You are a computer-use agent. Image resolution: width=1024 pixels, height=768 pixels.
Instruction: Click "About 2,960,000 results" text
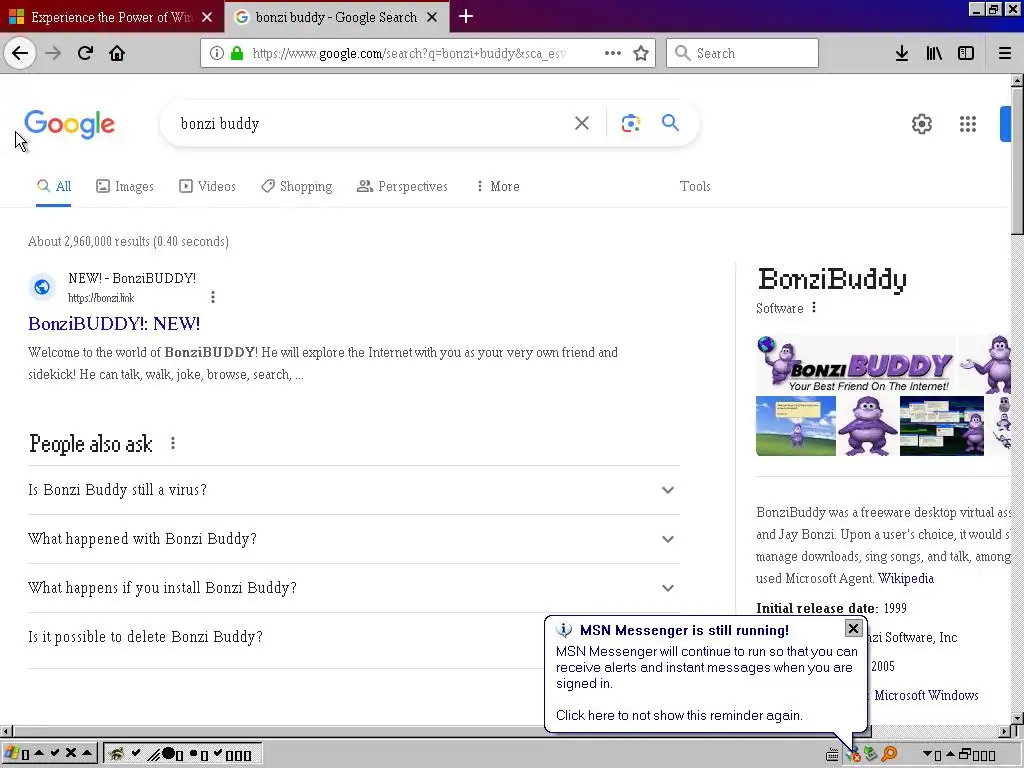(x=89, y=241)
